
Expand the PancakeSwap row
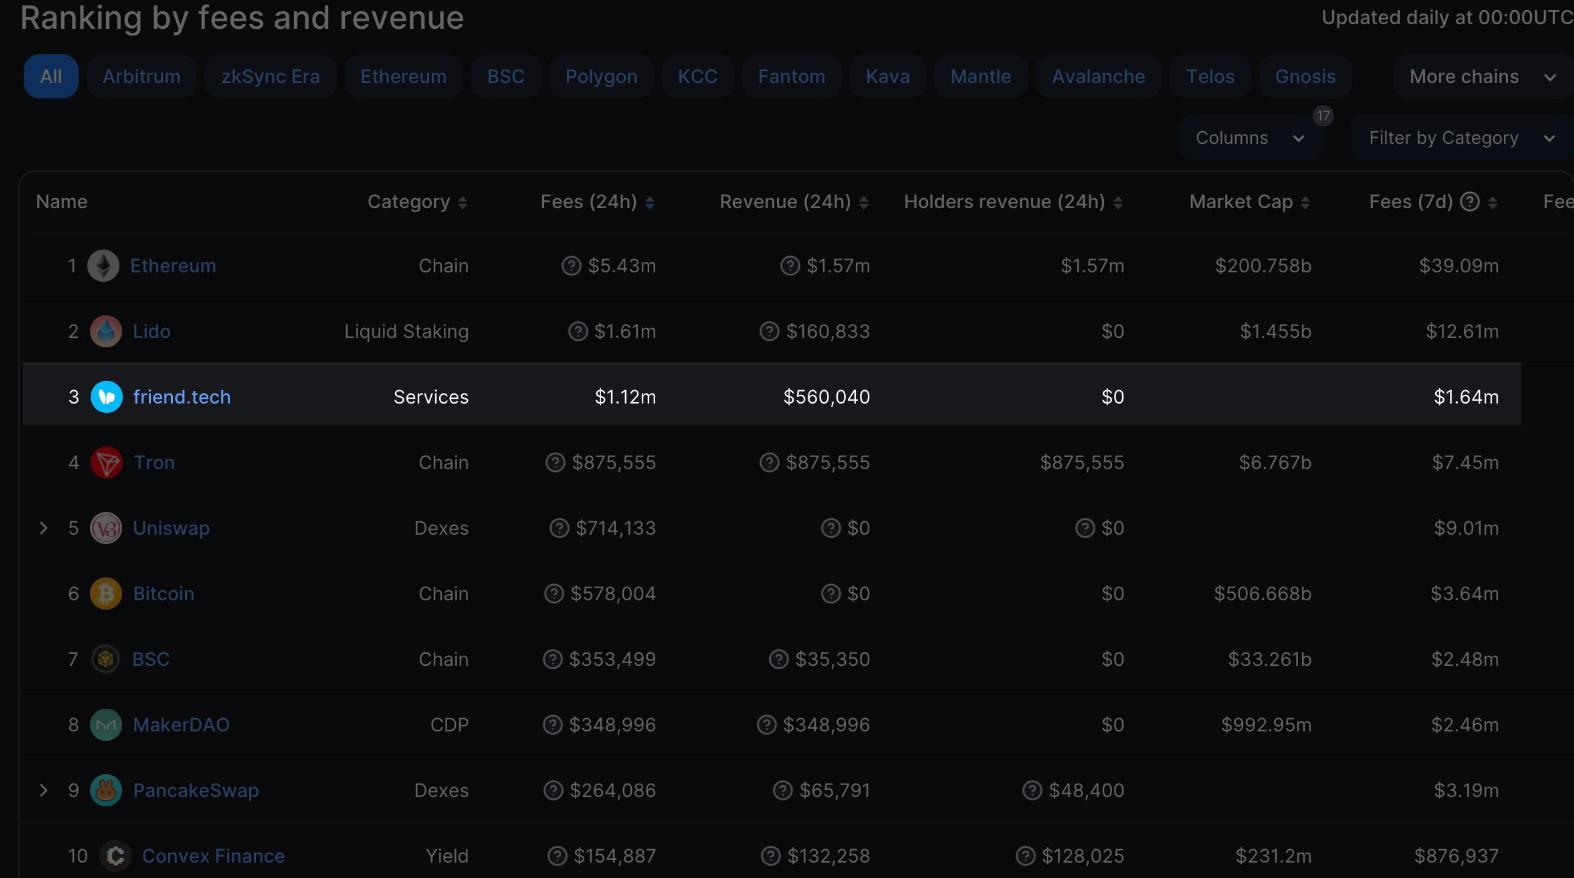pyautogui.click(x=43, y=790)
